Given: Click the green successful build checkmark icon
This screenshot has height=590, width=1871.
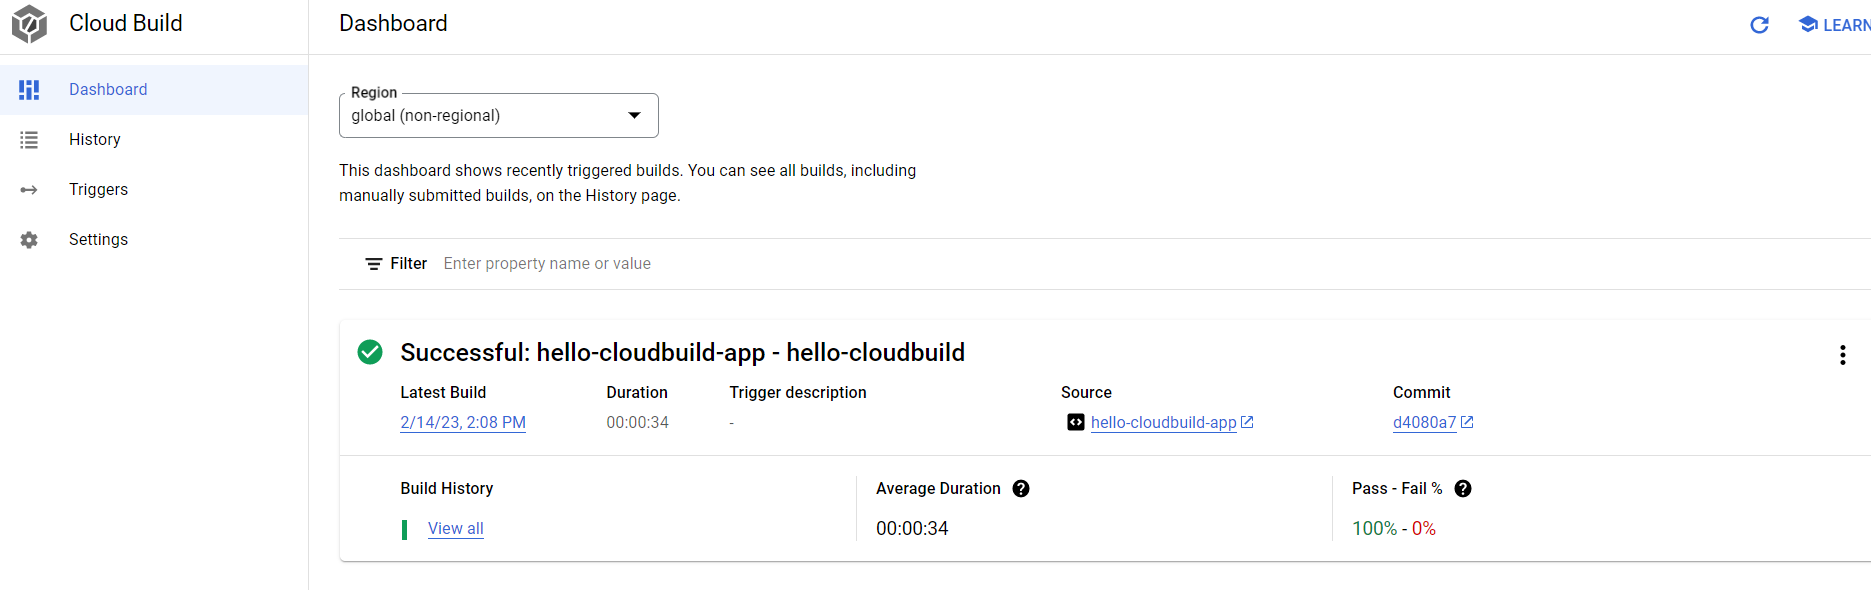Looking at the screenshot, I should coord(370,352).
